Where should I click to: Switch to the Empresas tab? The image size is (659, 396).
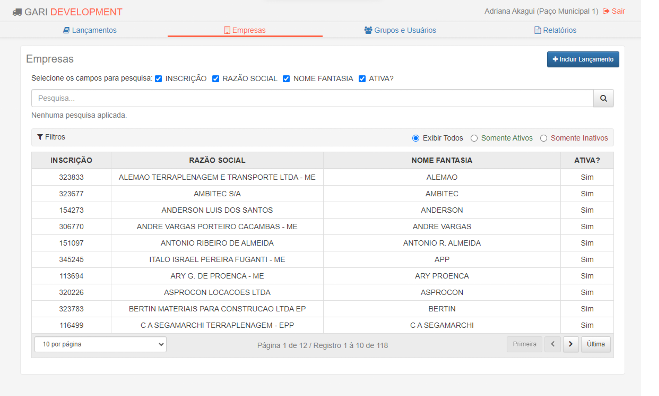tap(245, 30)
